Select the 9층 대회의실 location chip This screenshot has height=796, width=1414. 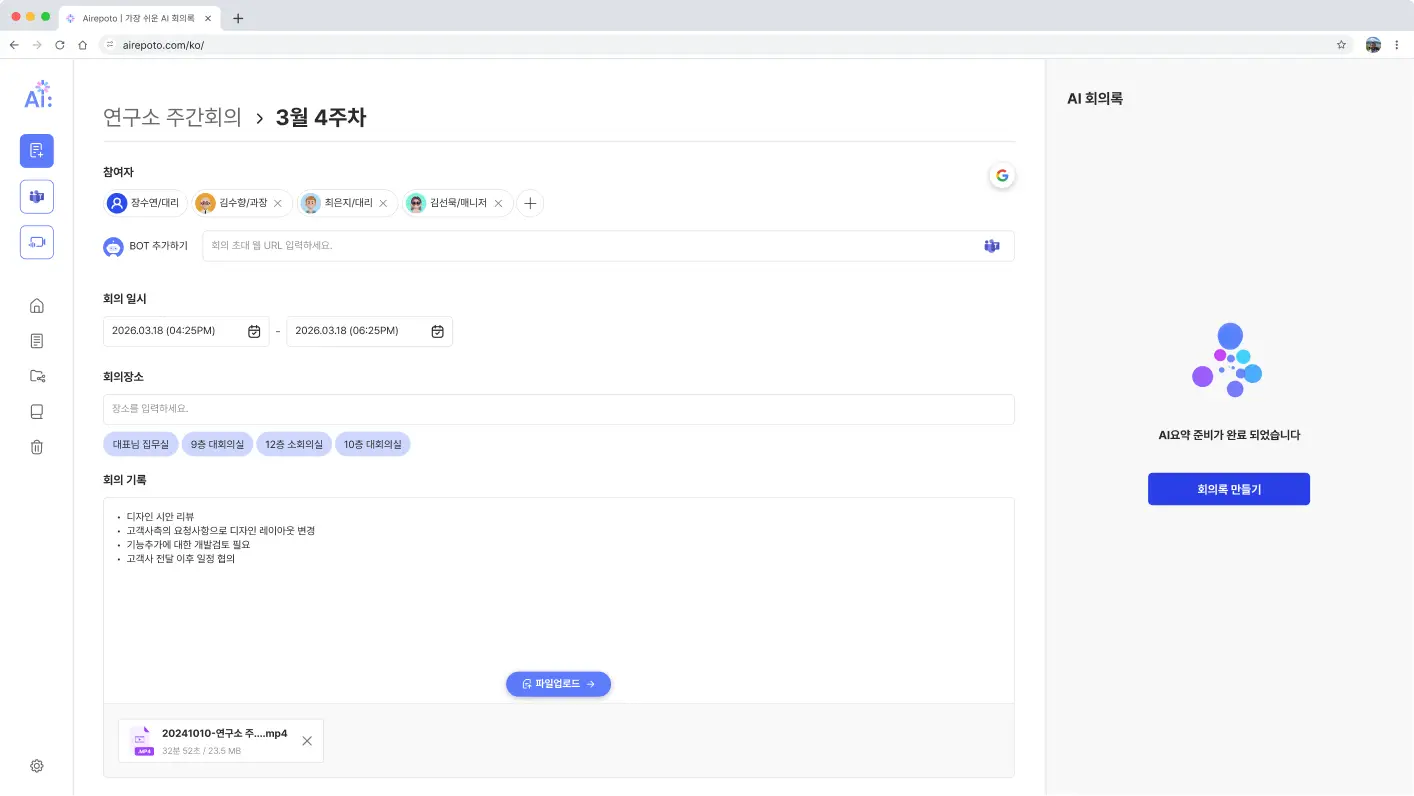(x=217, y=444)
